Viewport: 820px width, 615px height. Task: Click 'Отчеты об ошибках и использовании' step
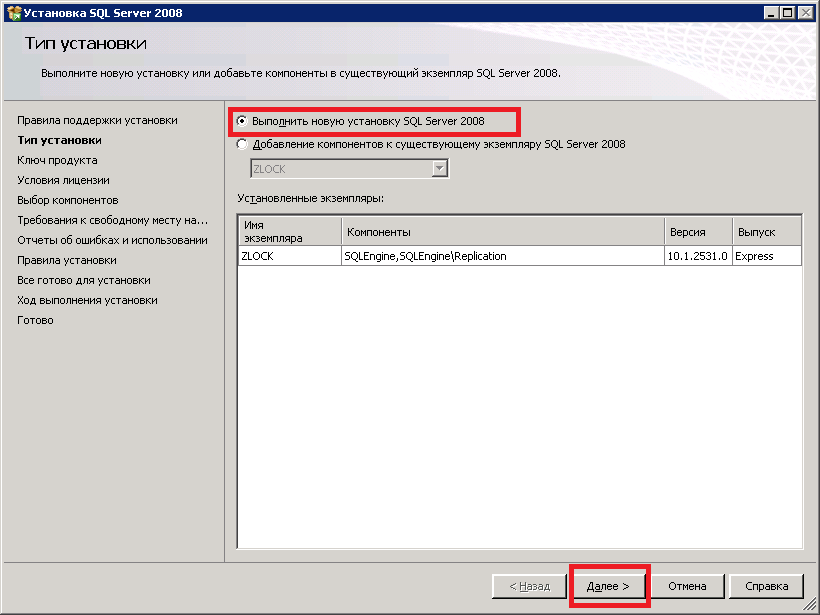(112, 240)
